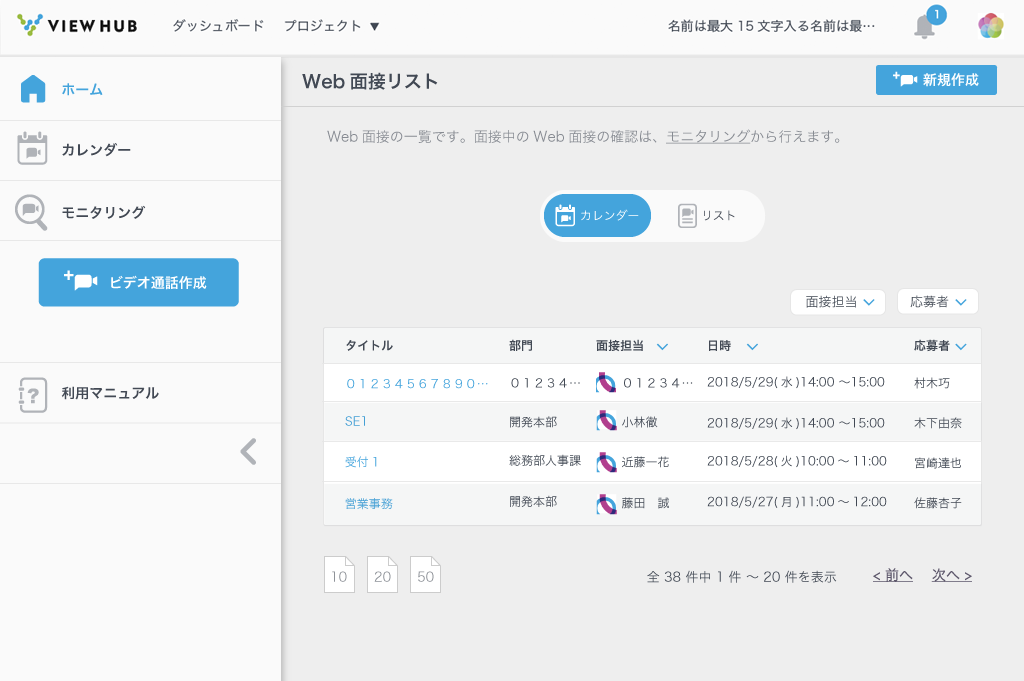Set 20 items per page

(x=382, y=575)
